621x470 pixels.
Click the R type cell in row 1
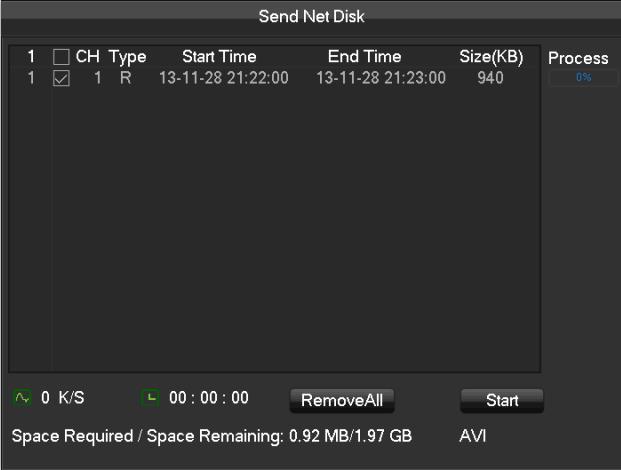coord(126,78)
